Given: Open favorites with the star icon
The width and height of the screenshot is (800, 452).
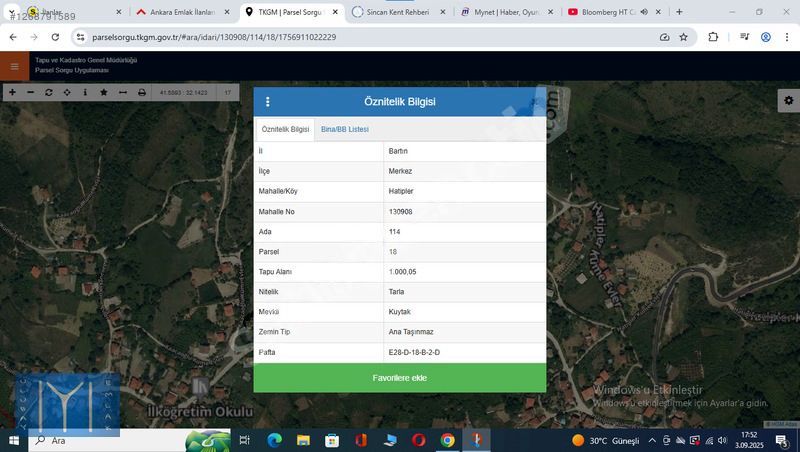Looking at the screenshot, I should pyautogui.click(x=104, y=92).
